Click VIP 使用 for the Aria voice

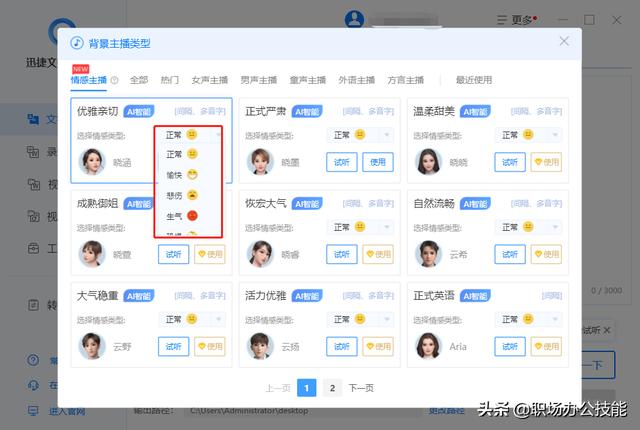tap(546, 347)
